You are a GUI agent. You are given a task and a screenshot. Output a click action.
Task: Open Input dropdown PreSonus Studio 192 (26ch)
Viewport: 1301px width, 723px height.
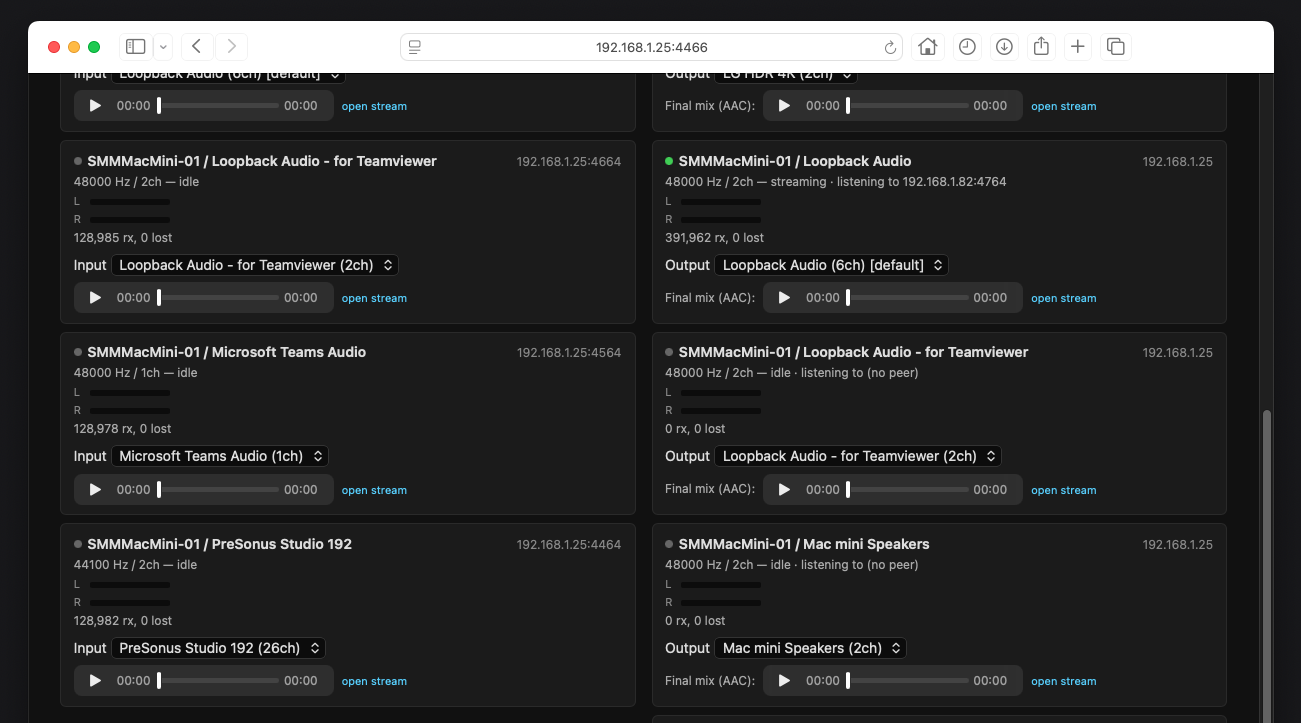(218, 648)
